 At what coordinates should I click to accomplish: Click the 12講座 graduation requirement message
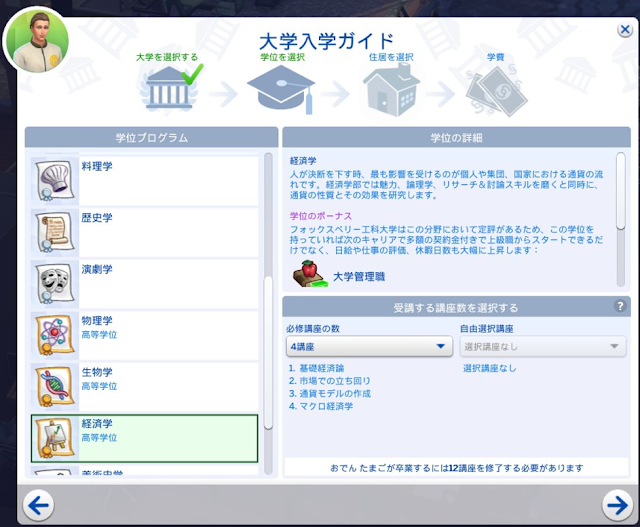point(456,468)
